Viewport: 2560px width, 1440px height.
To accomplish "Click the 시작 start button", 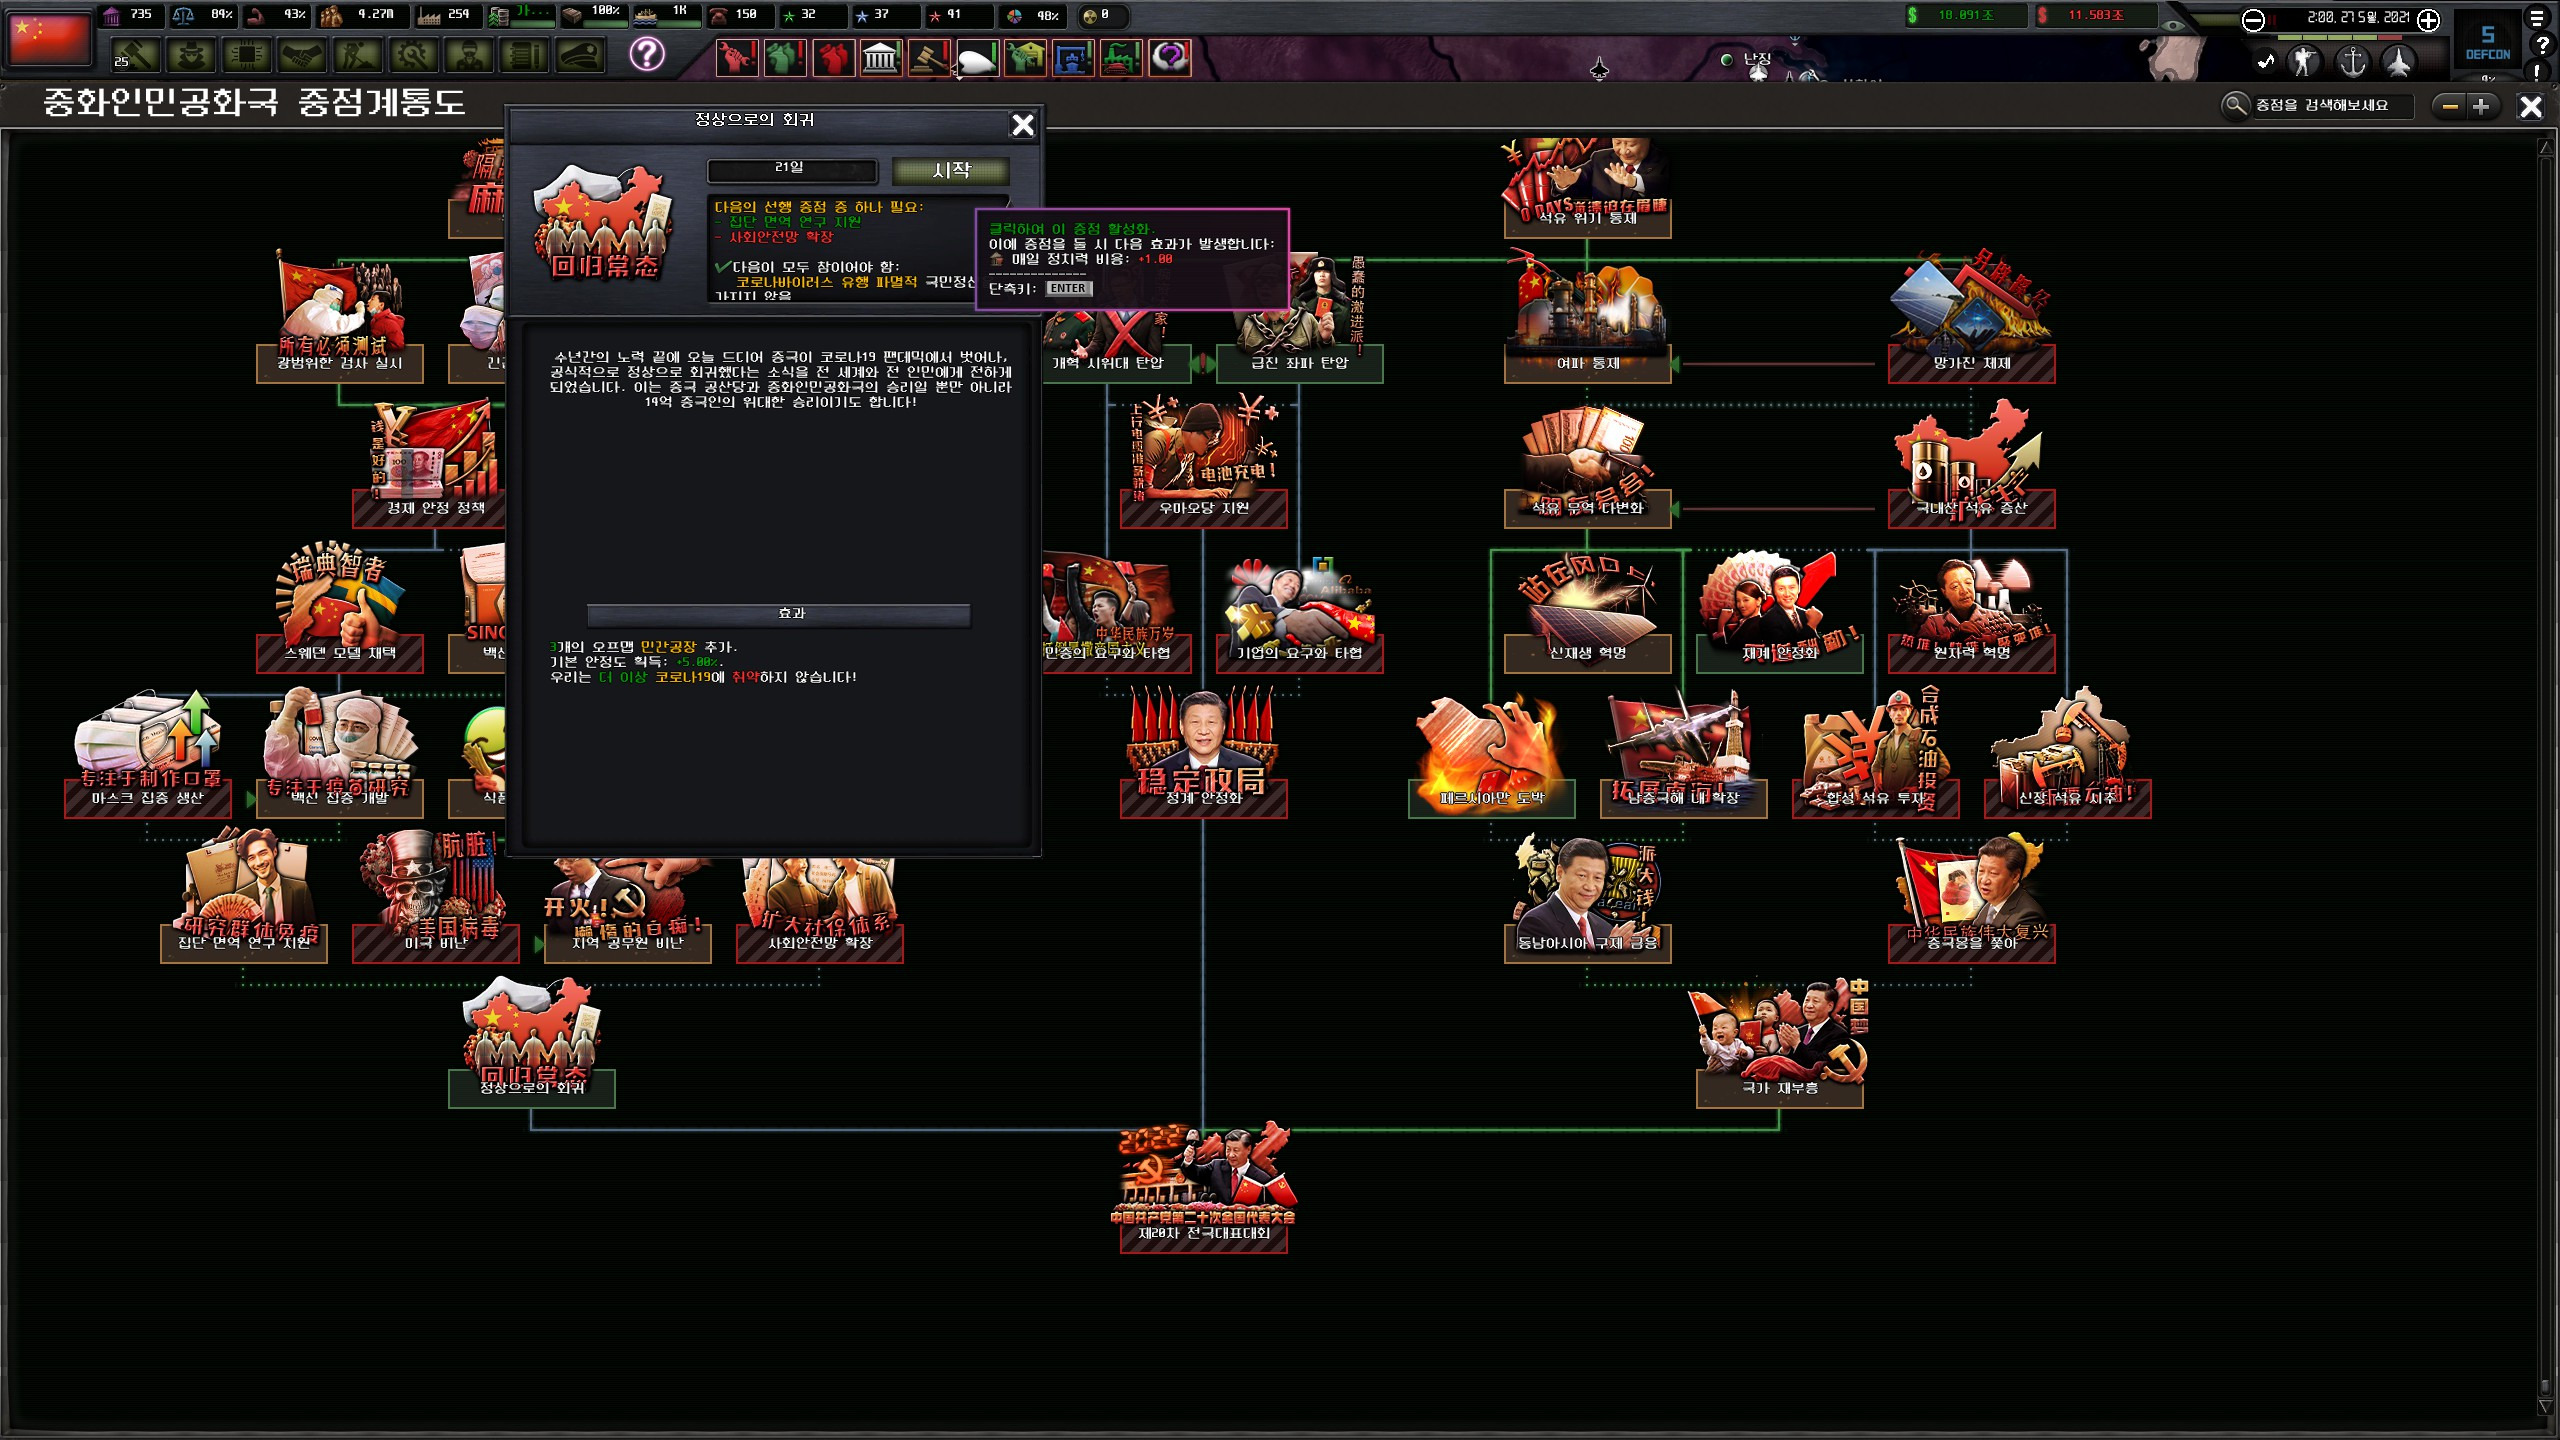I will click(950, 170).
